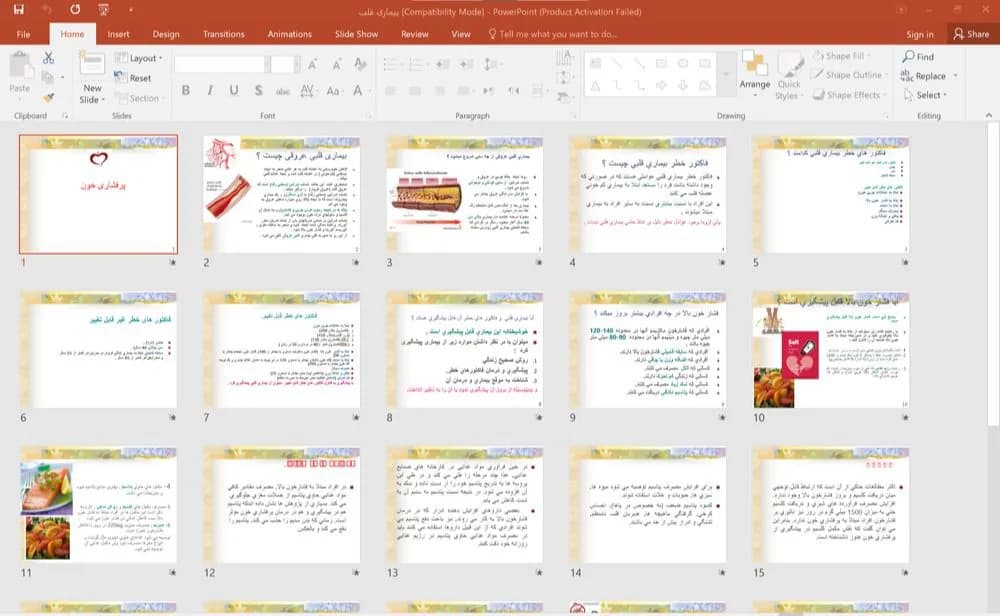1000x616 pixels.
Task: Click Sign in
Action: tap(920, 34)
